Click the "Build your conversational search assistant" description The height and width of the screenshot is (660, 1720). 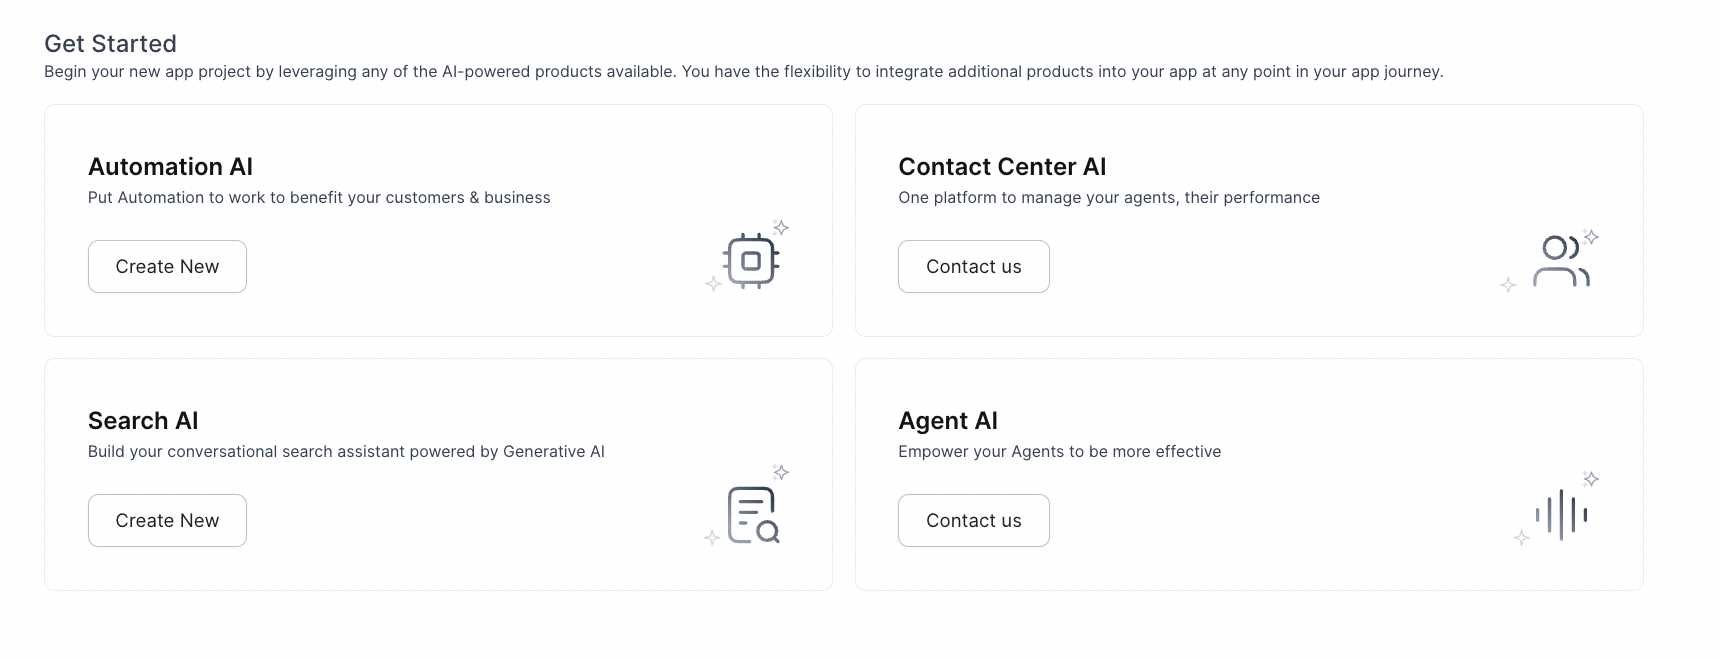[x=346, y=452]
